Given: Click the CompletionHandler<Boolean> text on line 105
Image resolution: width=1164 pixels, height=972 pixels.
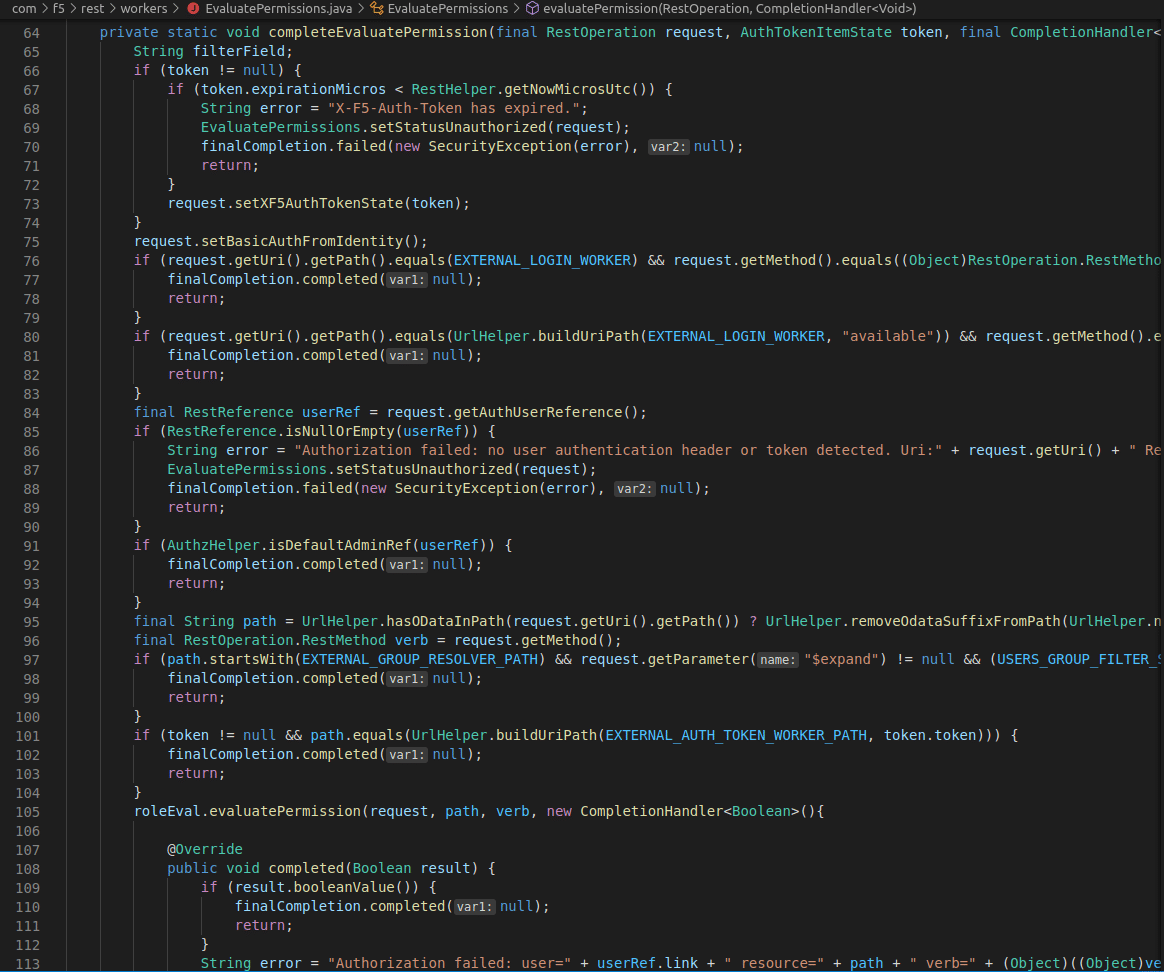Looking at the screenshot, I should pos(690,811).
